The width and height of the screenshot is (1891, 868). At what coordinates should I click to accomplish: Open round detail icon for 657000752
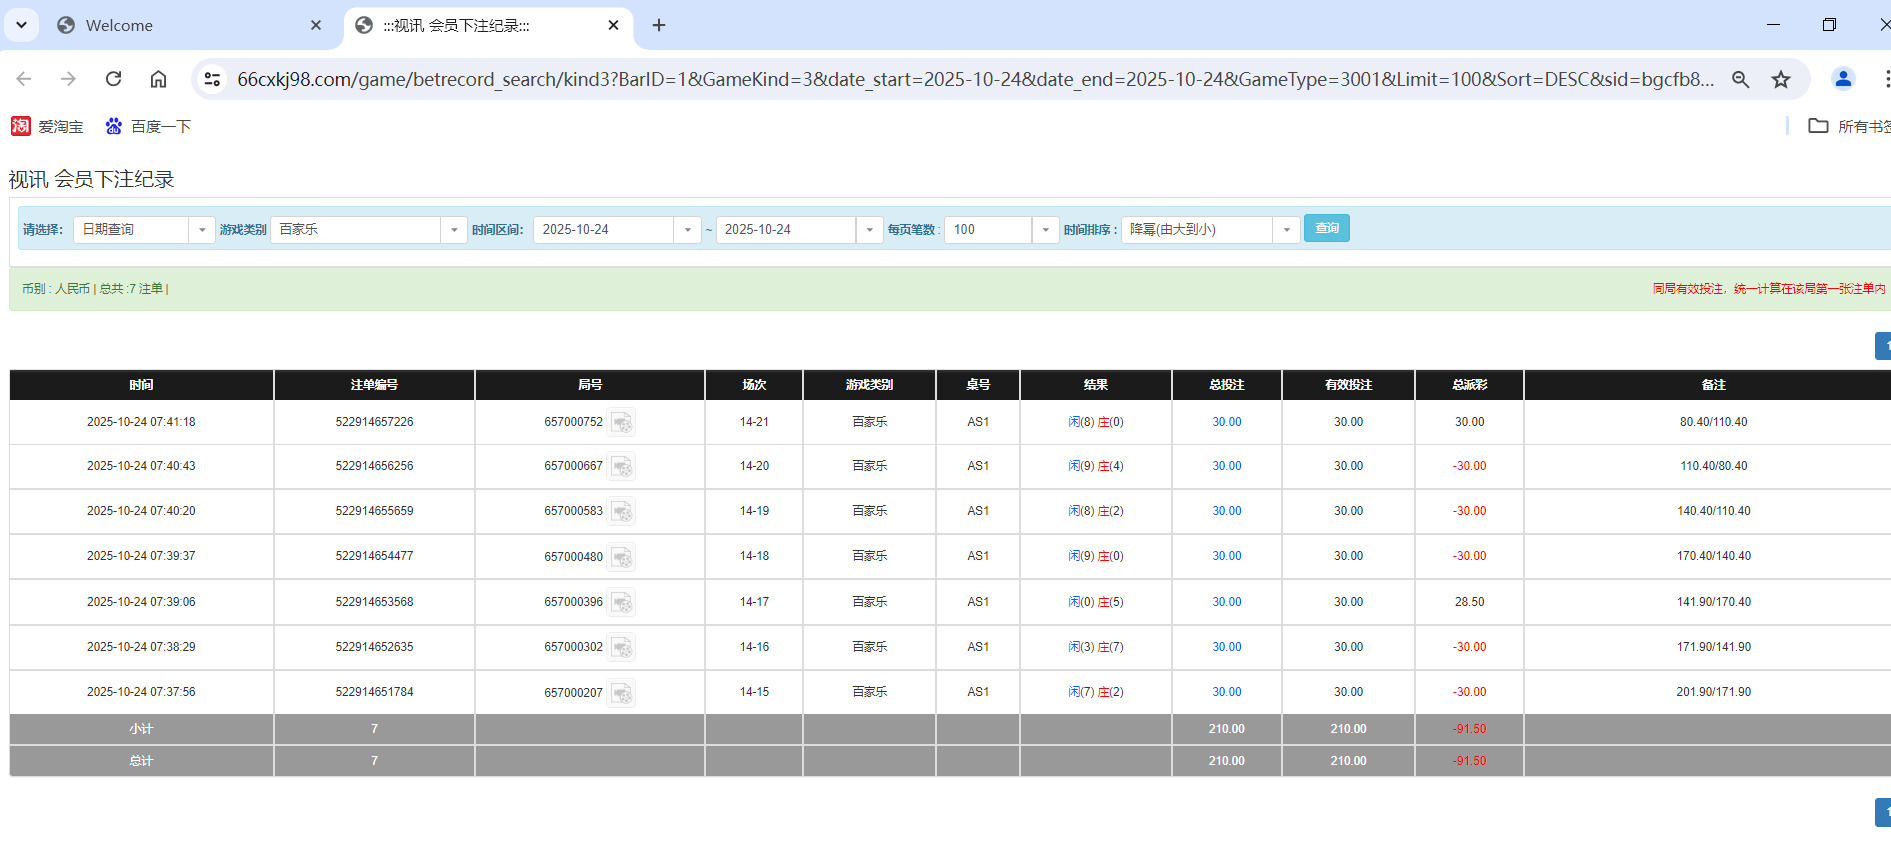coord(621,423)
